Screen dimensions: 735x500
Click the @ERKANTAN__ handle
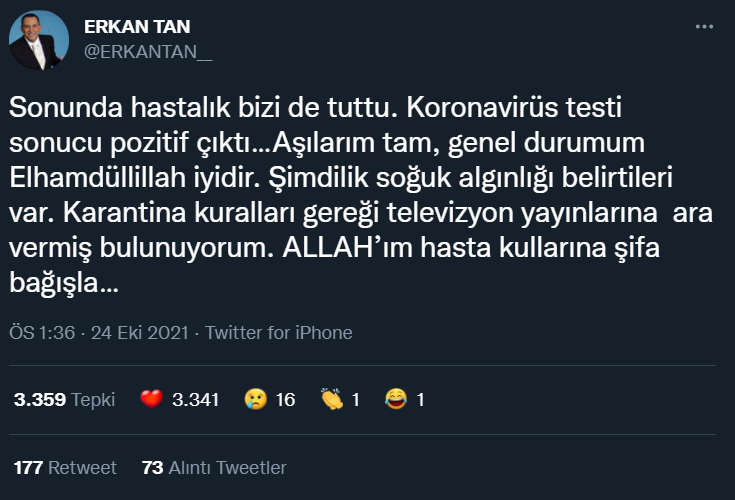coord(148,52)
